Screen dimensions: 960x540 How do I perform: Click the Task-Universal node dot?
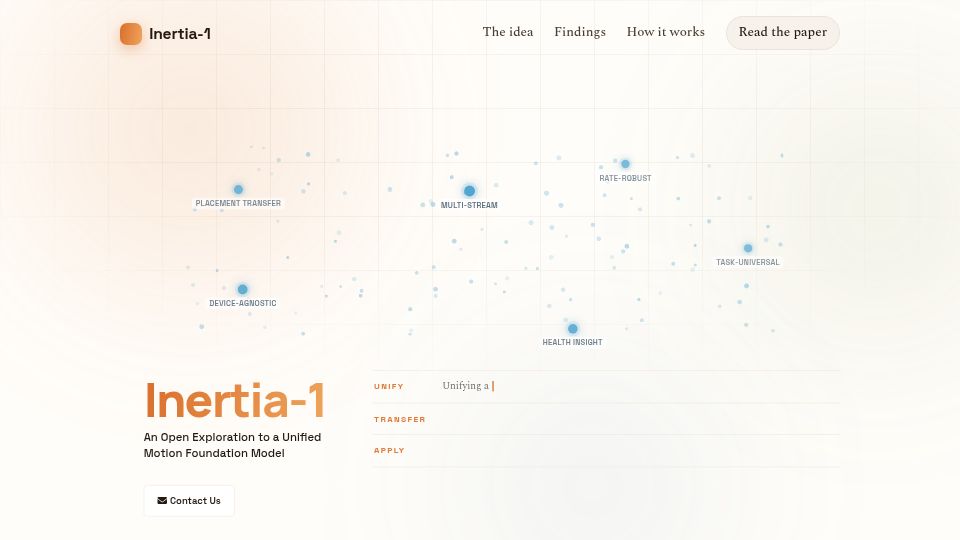tap(748, 249)
